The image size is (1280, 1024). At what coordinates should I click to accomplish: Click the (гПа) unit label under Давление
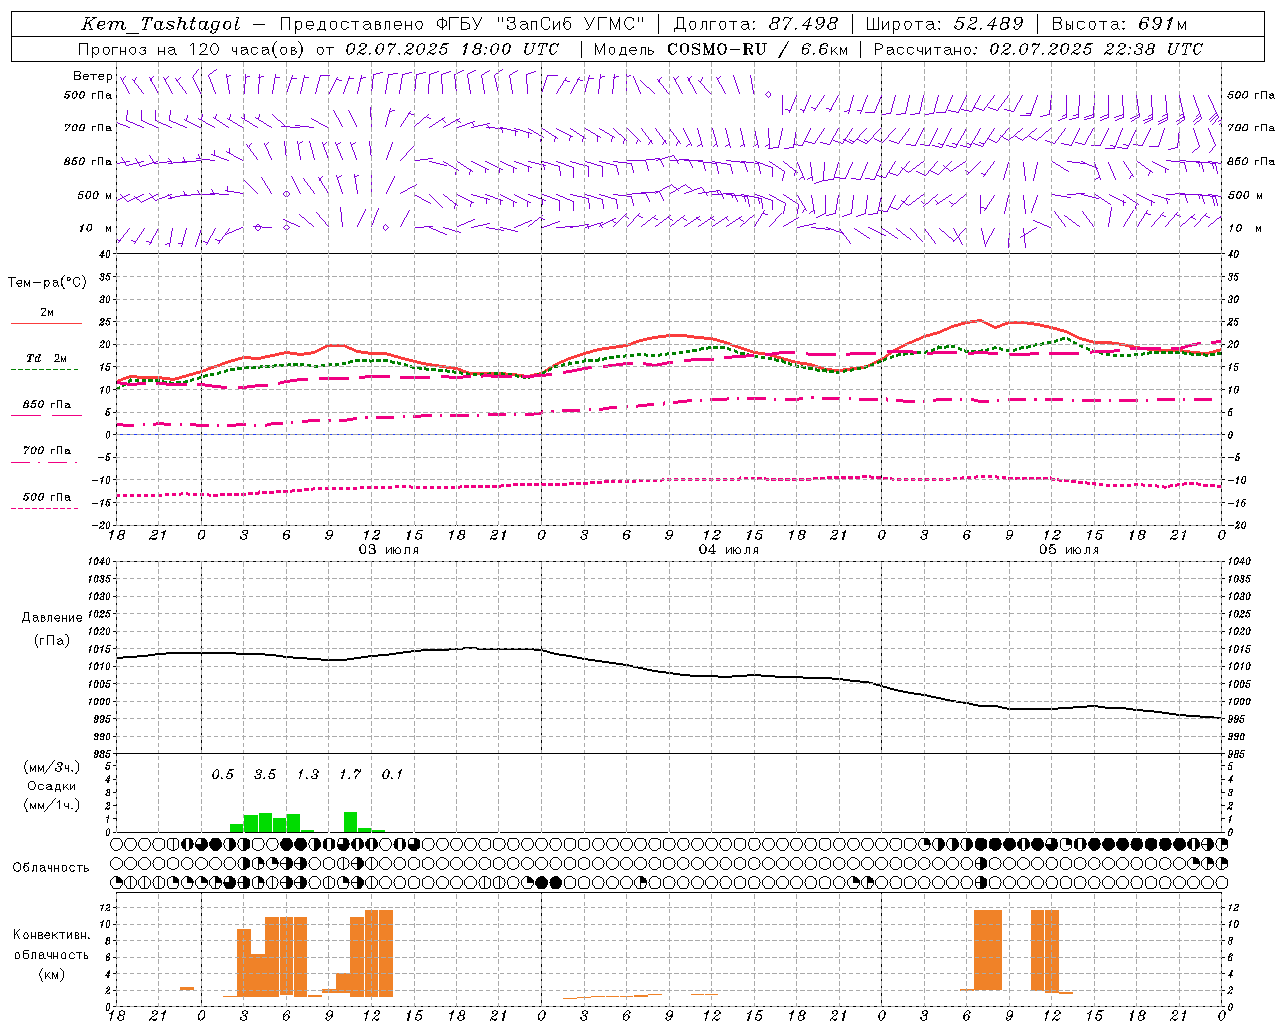52,641
